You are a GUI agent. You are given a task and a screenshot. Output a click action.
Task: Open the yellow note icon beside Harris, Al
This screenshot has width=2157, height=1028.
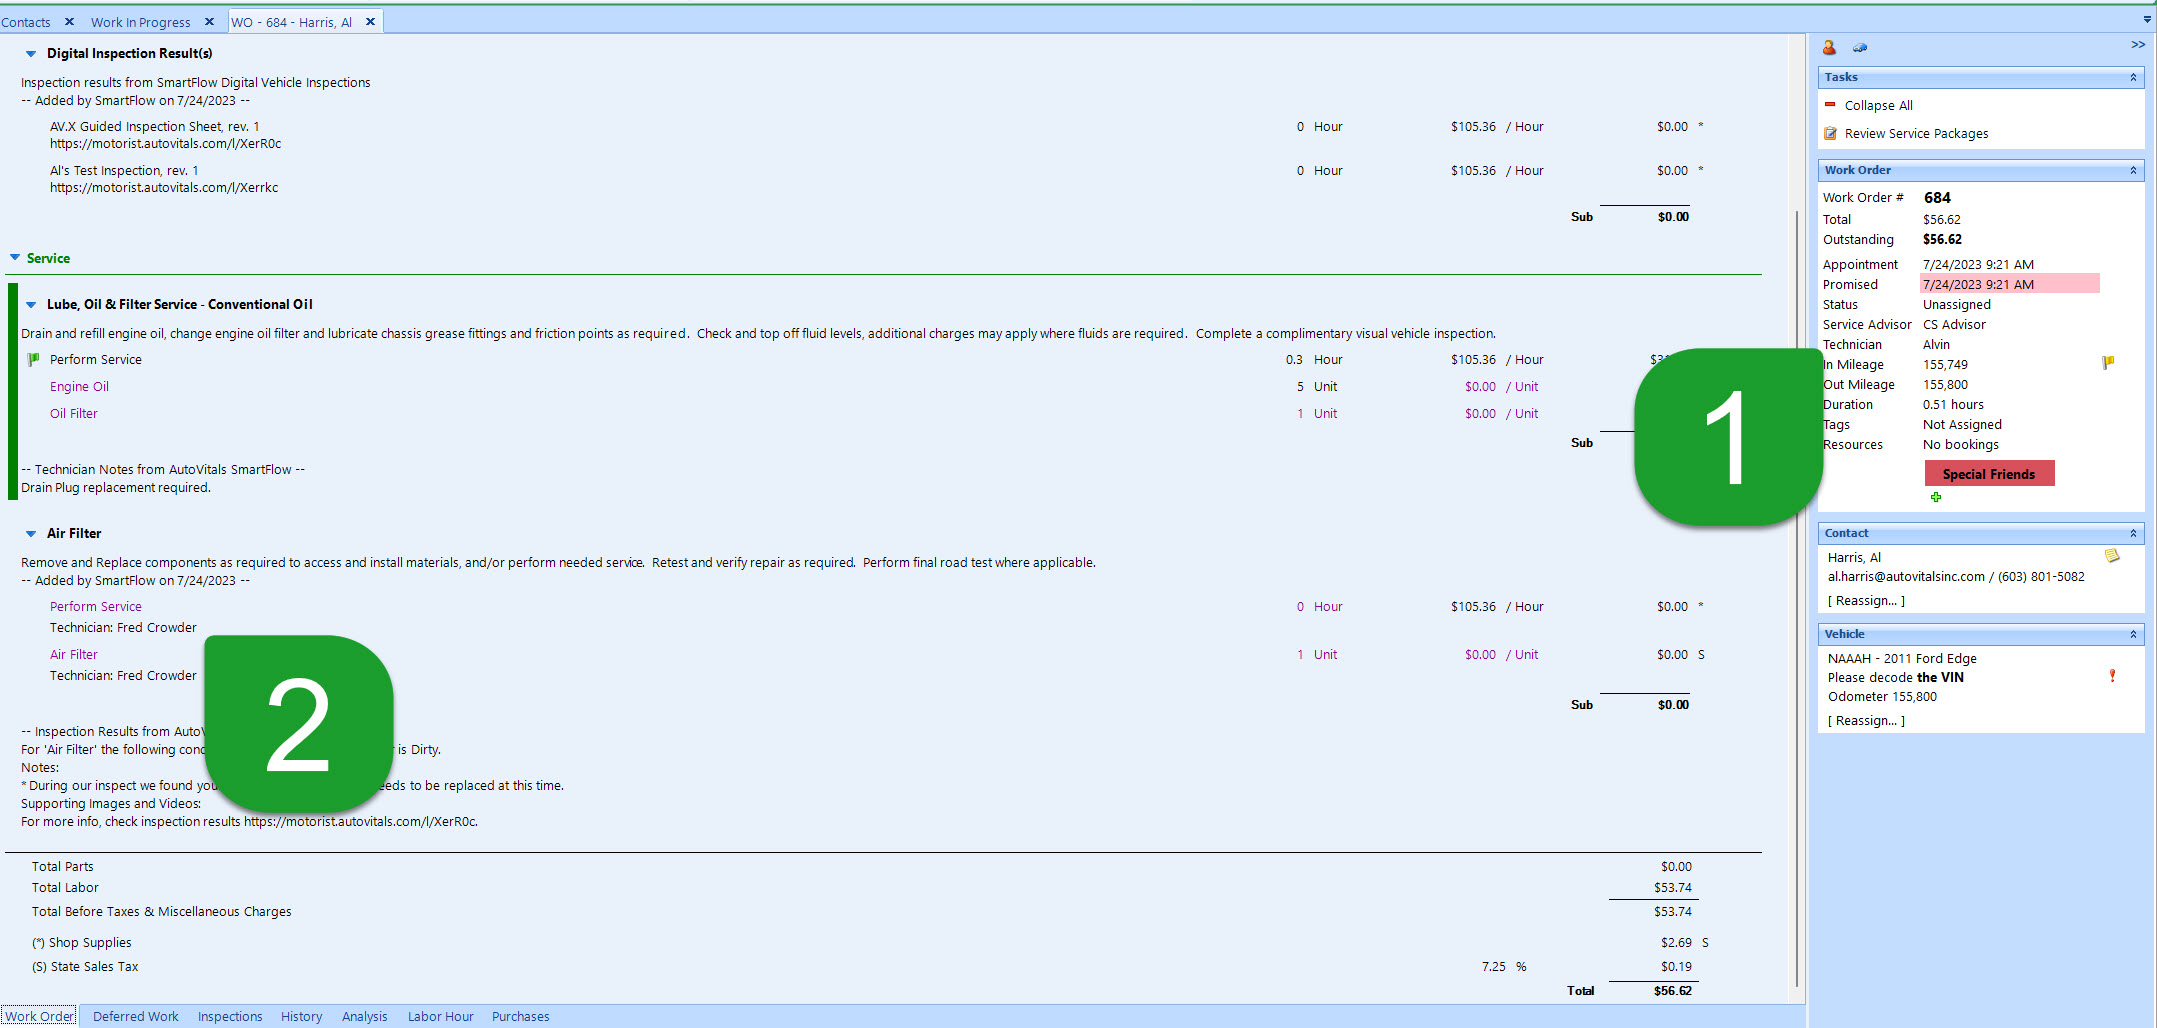pos(2112,556)
